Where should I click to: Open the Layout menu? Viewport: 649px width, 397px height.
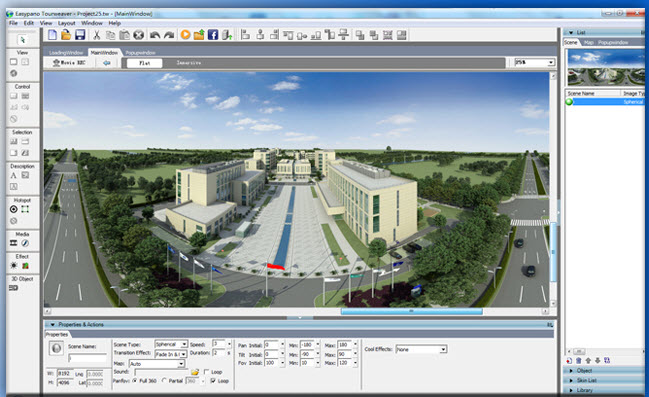66,23
